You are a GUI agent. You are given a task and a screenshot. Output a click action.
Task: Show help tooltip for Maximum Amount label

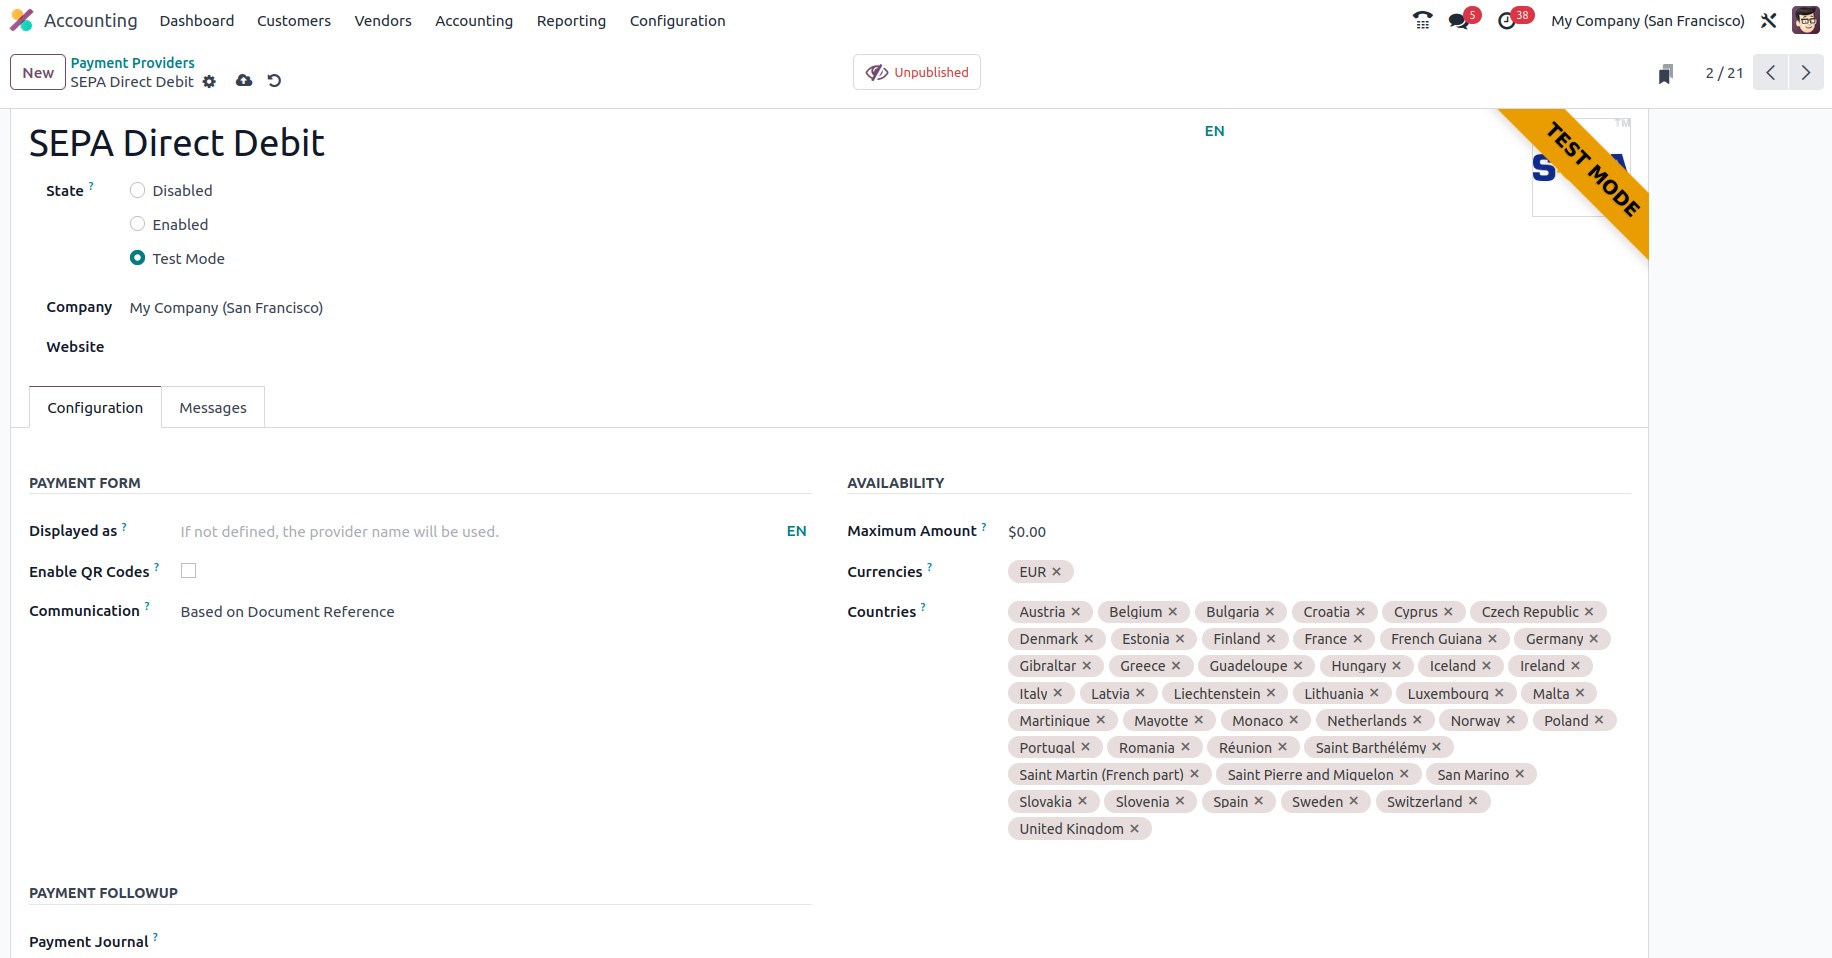click(x=984, y=526)
